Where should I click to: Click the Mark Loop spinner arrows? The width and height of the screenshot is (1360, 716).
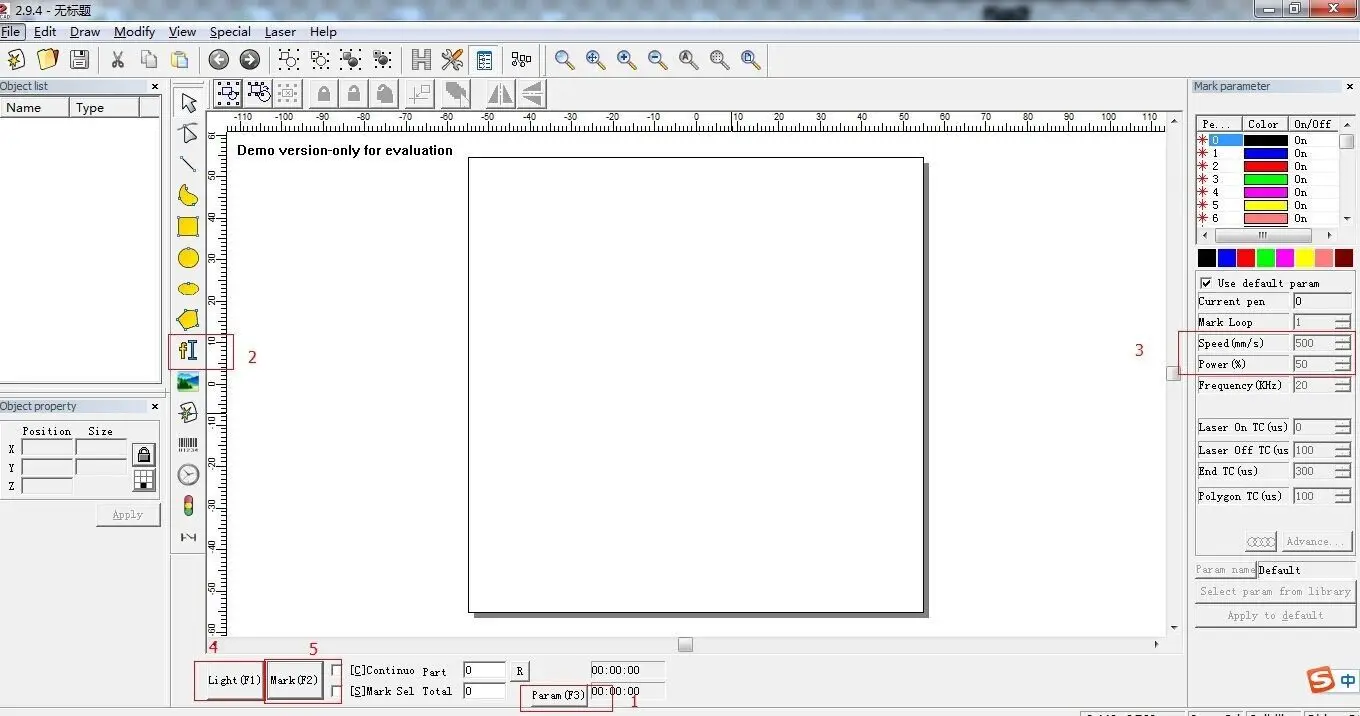coord(1342,322)
